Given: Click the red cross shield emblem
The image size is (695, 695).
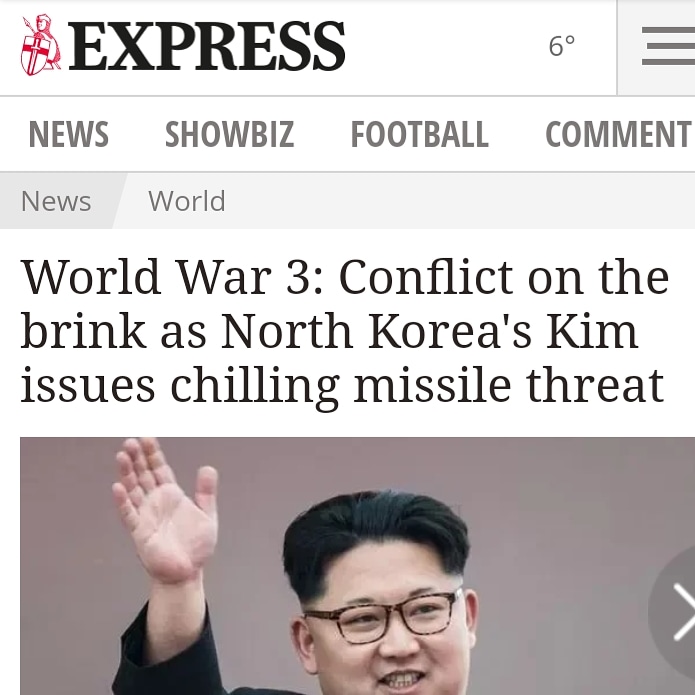Looking at the screenshot, I should tap(34, 54).
